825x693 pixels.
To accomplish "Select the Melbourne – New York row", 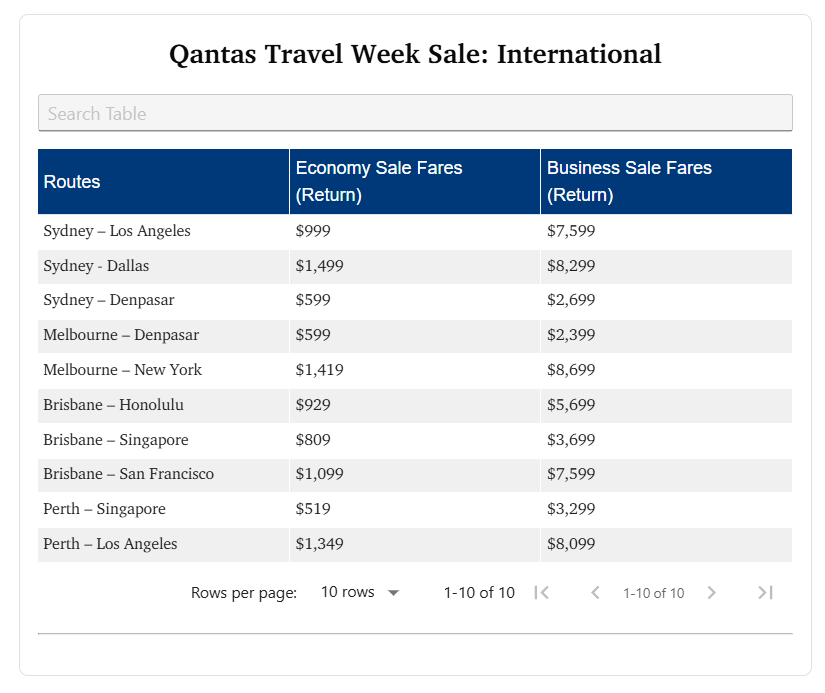I will [122, 370].
